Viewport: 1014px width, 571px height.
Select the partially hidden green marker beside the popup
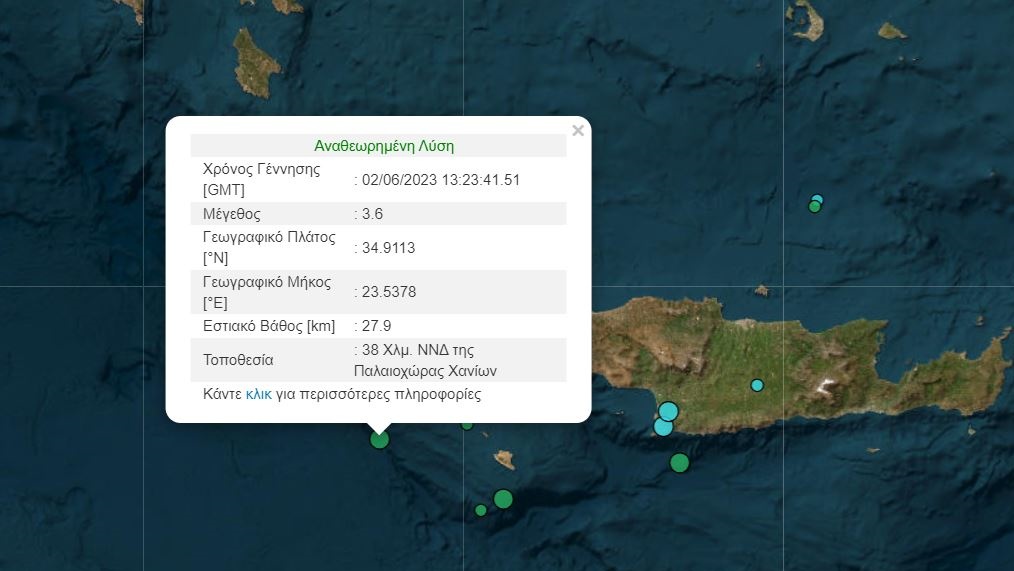tap(467, 425)
